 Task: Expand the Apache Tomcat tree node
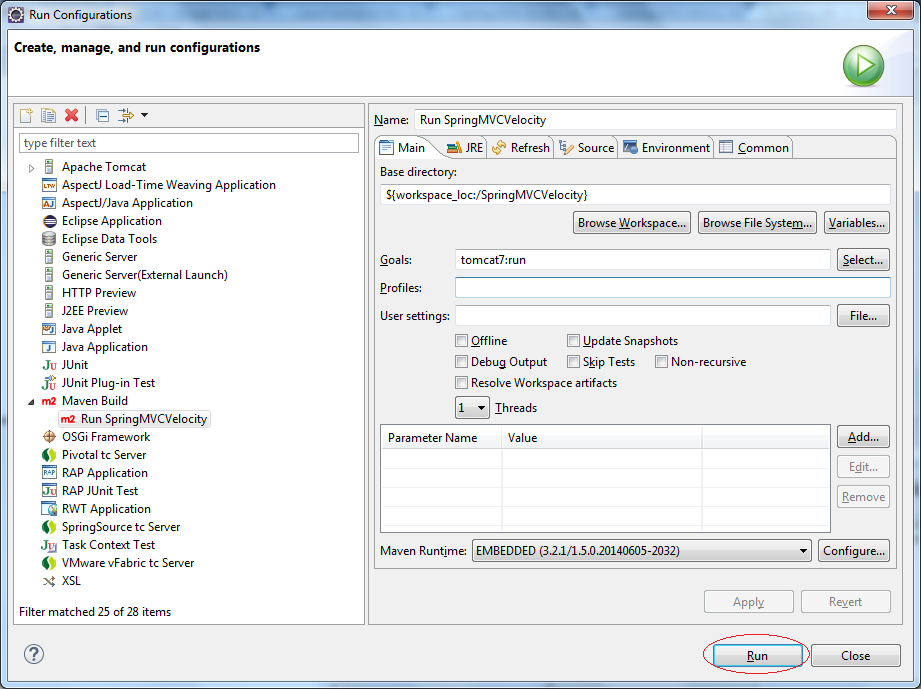pyautogui.click(x=31, y=168)
